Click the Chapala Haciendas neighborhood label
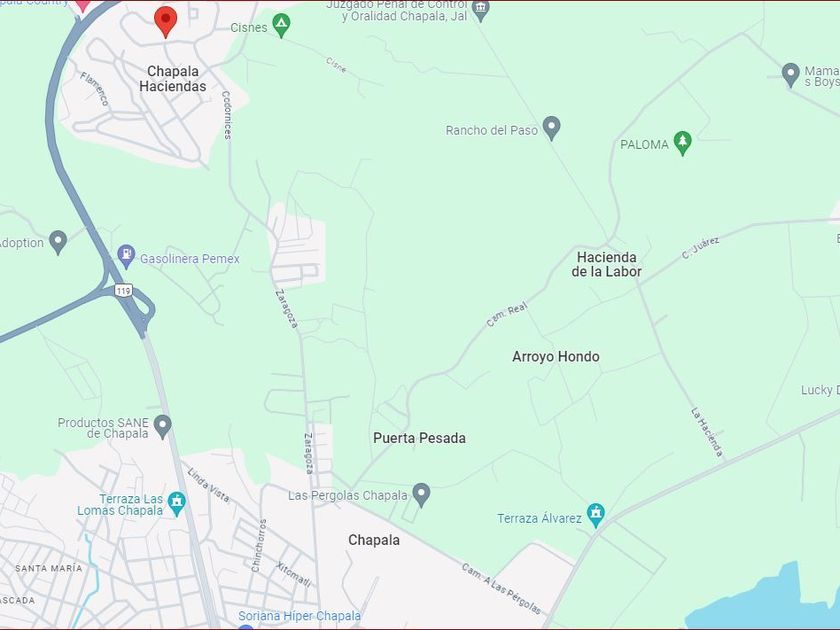This screenshot has height=630, width=840. pos(172,79)
